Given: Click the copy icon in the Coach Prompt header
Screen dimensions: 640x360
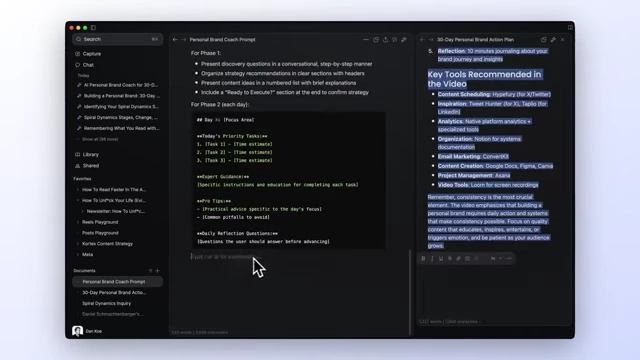Looking at the screenshot, I should coord(376,40).
